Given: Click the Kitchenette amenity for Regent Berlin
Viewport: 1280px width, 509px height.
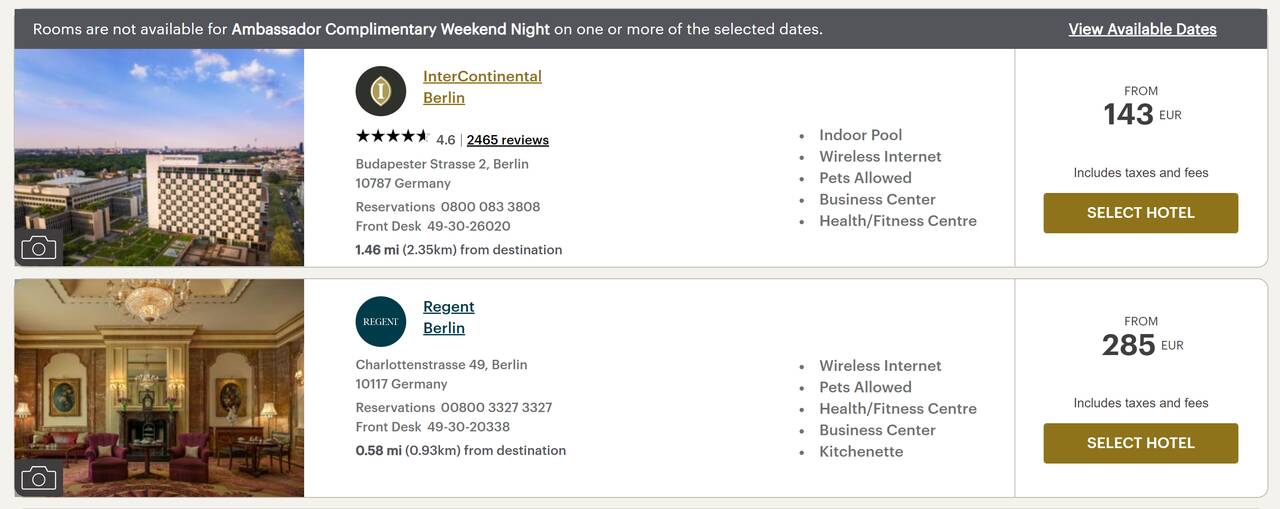Looking at the screenshot, I should pos(861,452).
